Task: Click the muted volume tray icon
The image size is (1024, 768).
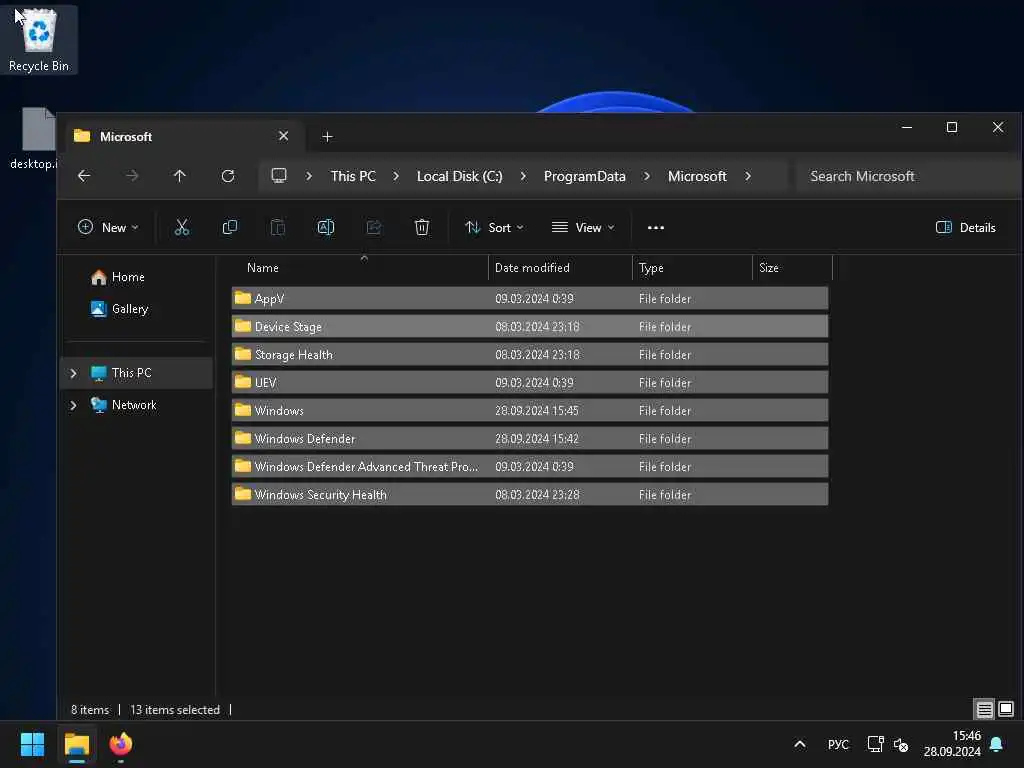Action: coord(901,744)
